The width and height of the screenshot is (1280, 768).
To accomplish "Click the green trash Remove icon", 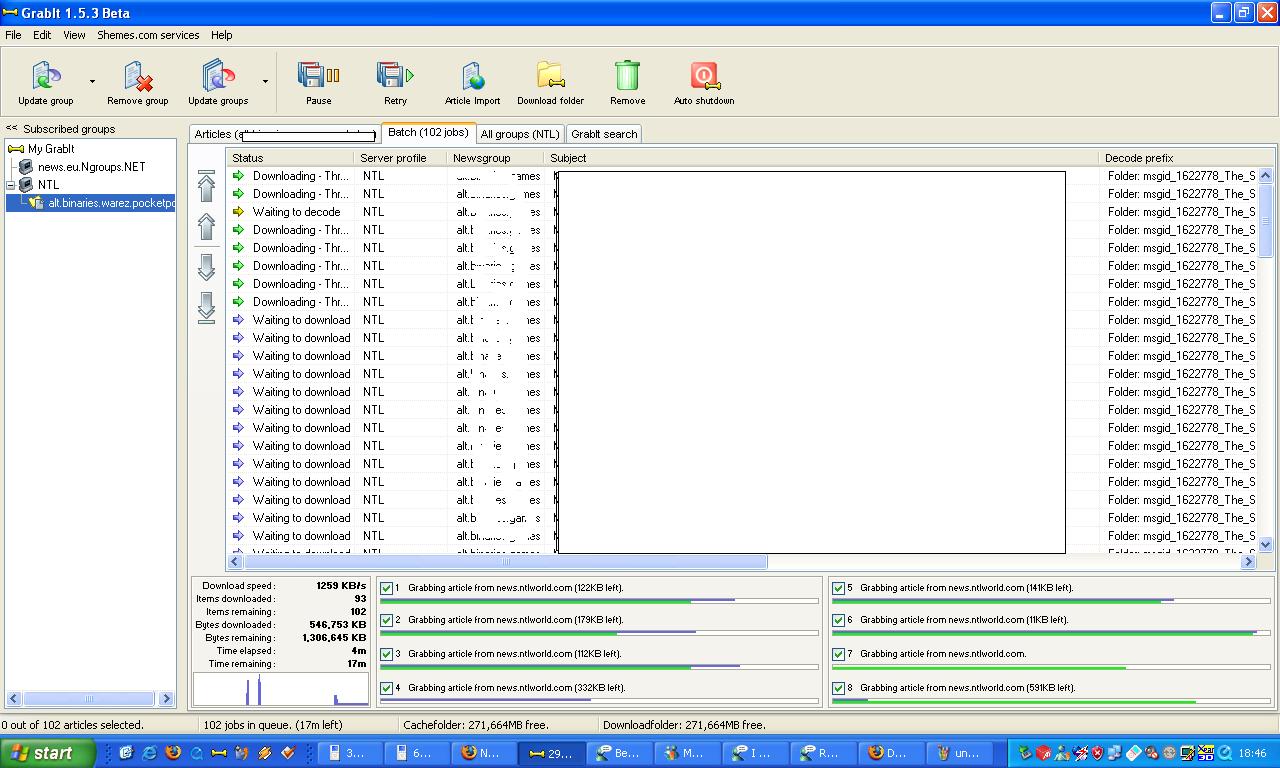I will pyautogui.click(x=627, y=77).
